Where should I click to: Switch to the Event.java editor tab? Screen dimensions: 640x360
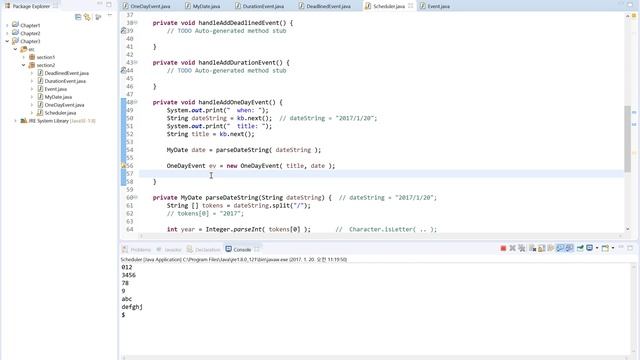pyautogui.click(x=435, y=6)
